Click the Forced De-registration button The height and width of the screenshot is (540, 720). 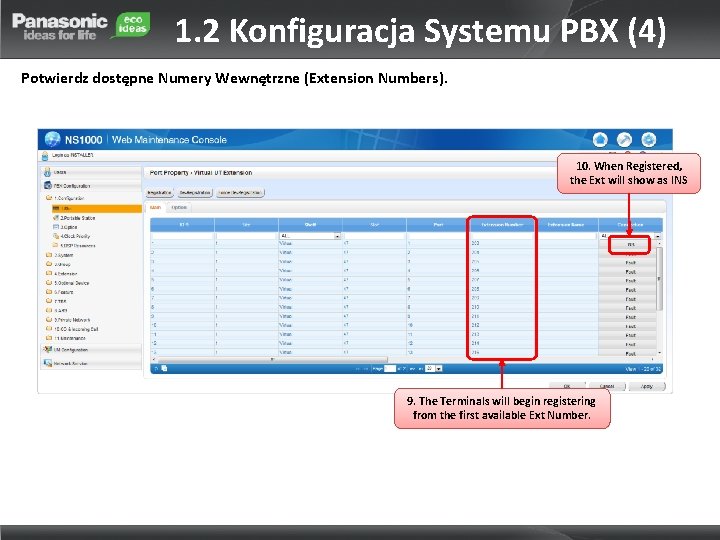pyautogui.click(x=240, y=192)
